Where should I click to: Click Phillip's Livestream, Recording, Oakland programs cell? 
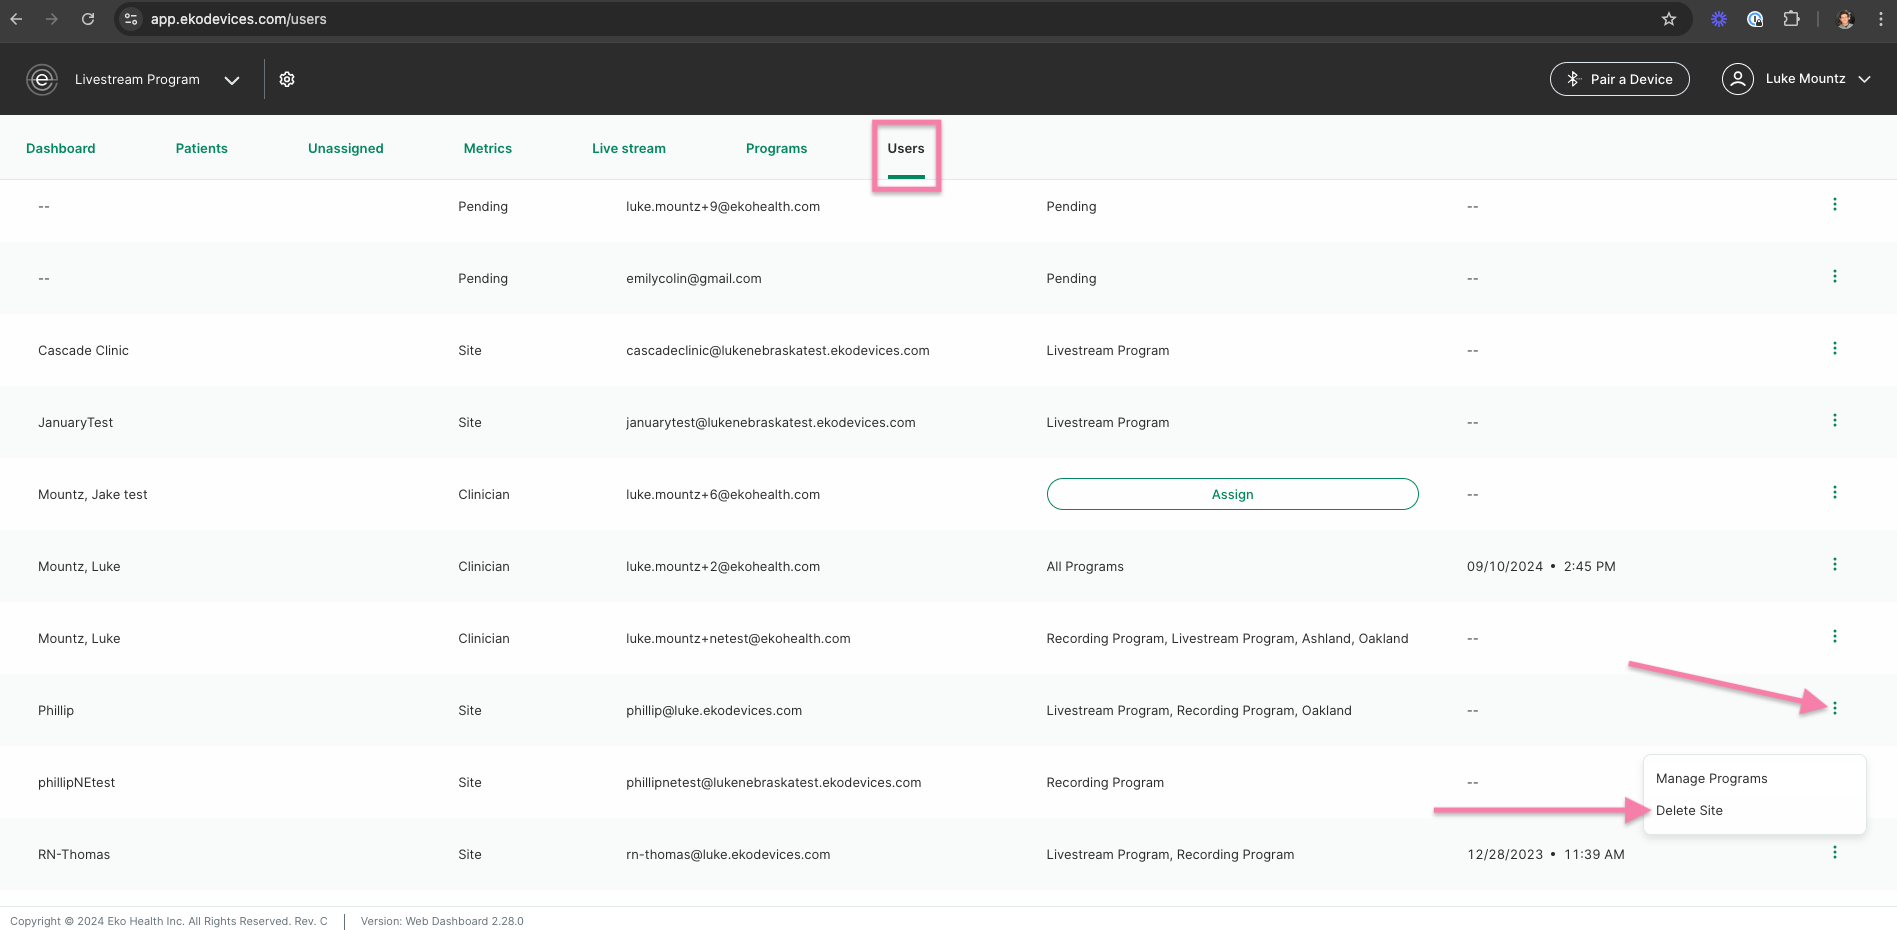(1199, 710)
